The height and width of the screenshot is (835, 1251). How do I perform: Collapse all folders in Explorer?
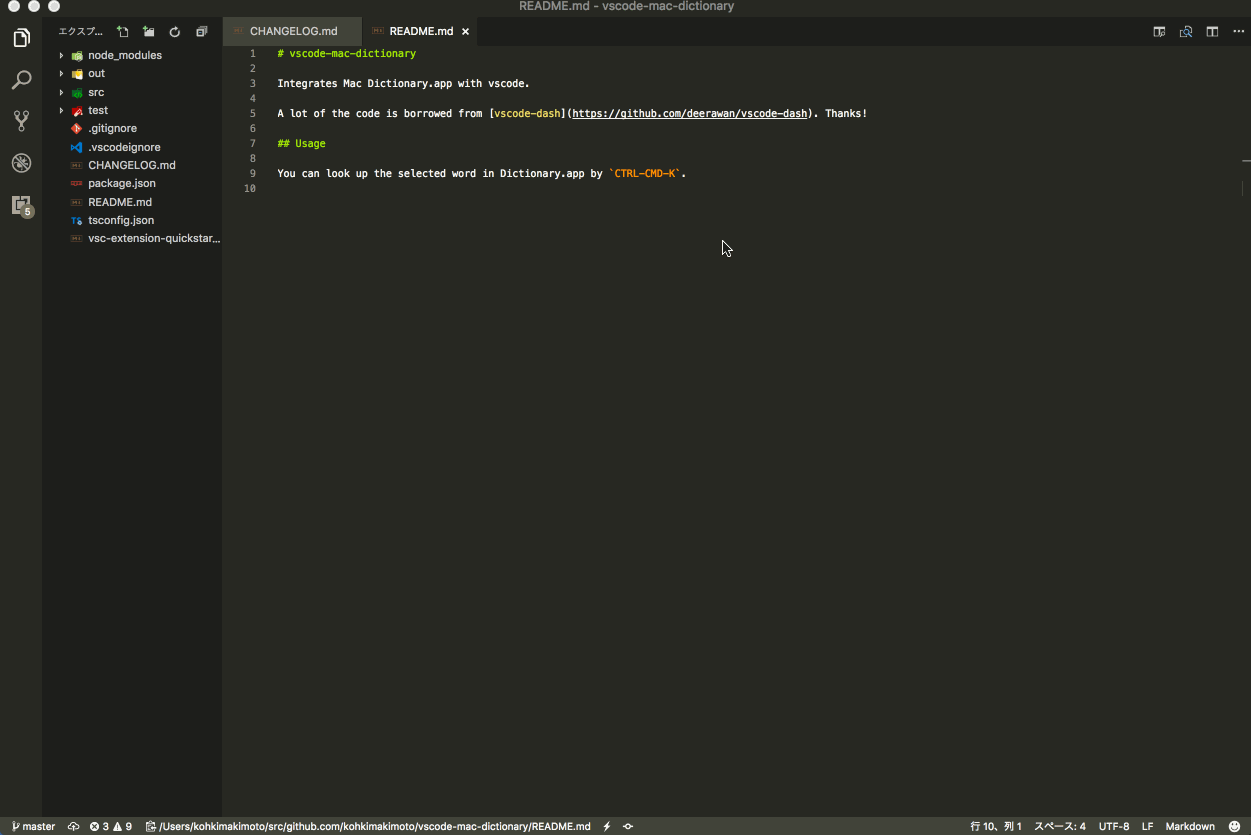coord(201,32)
